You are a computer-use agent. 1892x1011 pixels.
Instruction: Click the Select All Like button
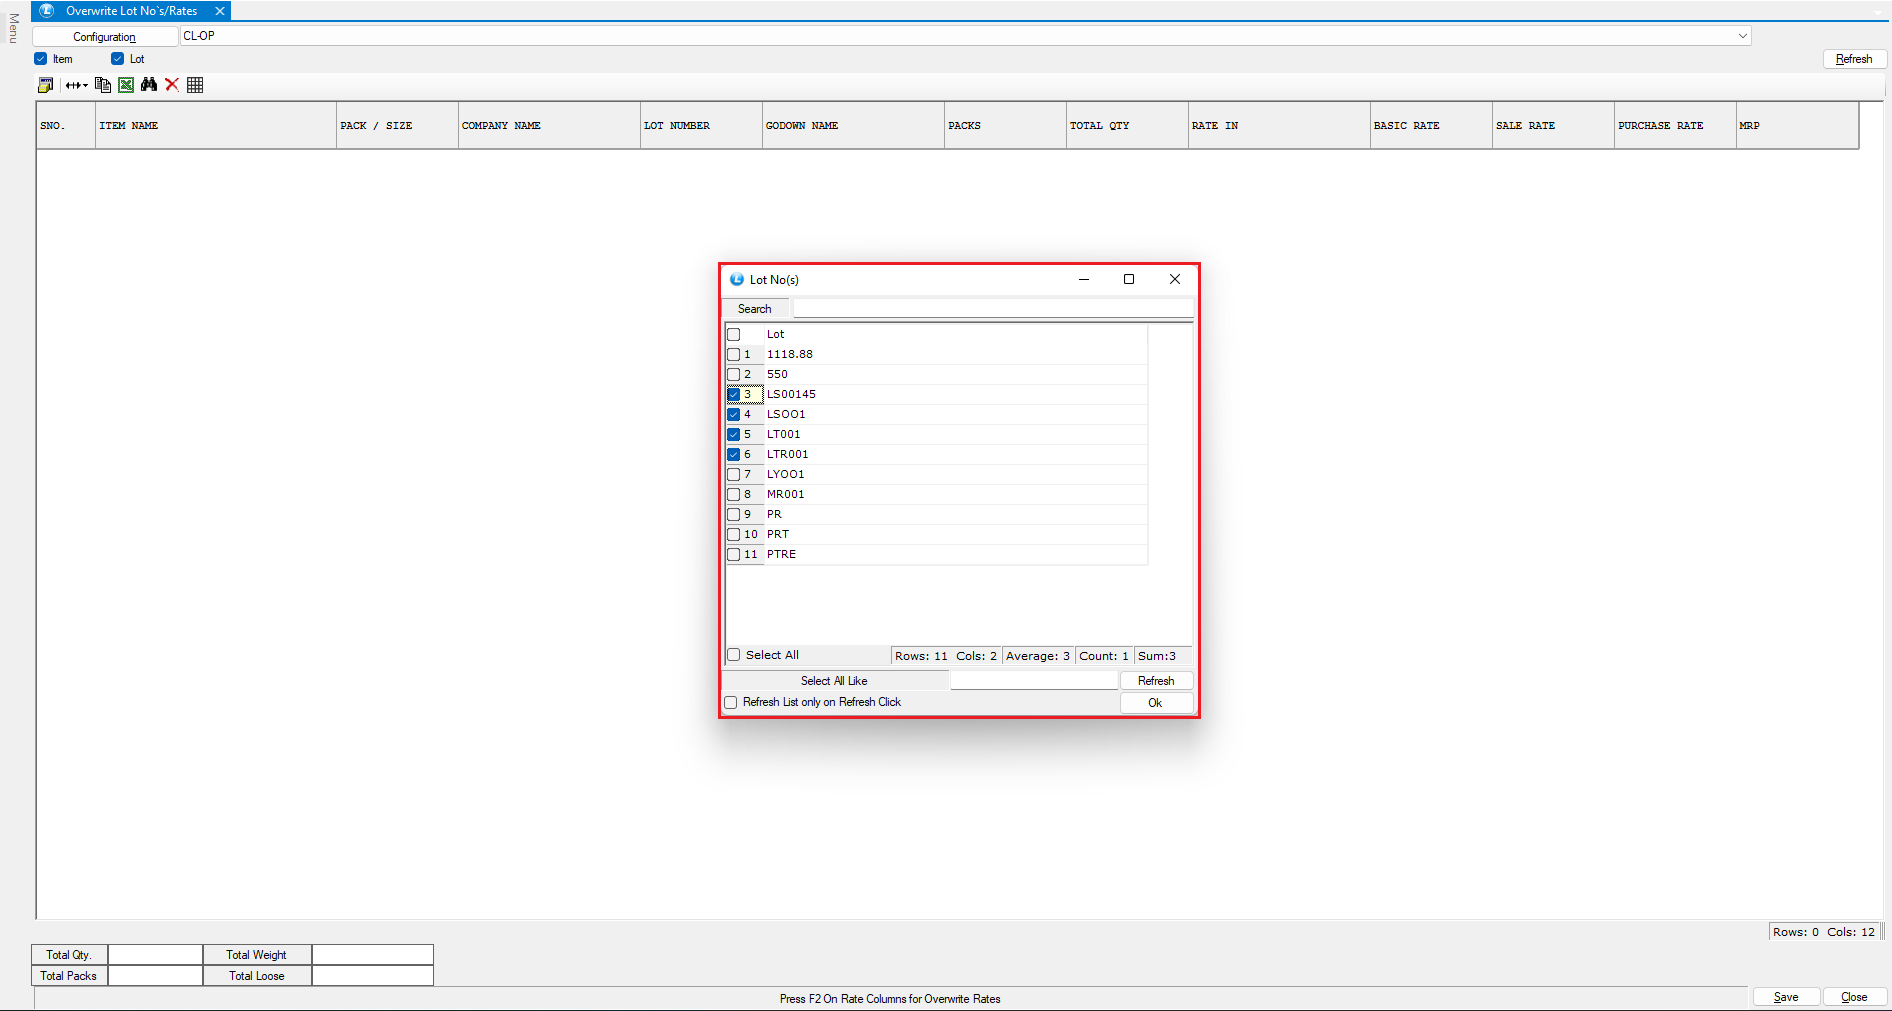point(834,681)
